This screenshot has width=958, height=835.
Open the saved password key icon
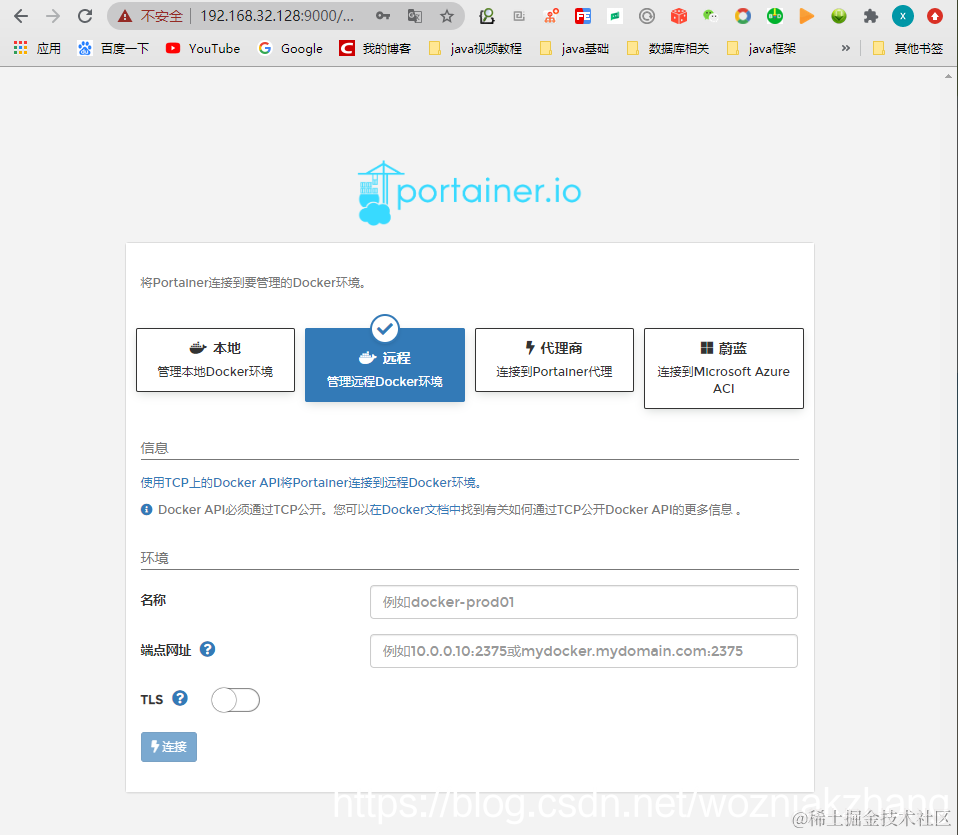coord(382,16)
